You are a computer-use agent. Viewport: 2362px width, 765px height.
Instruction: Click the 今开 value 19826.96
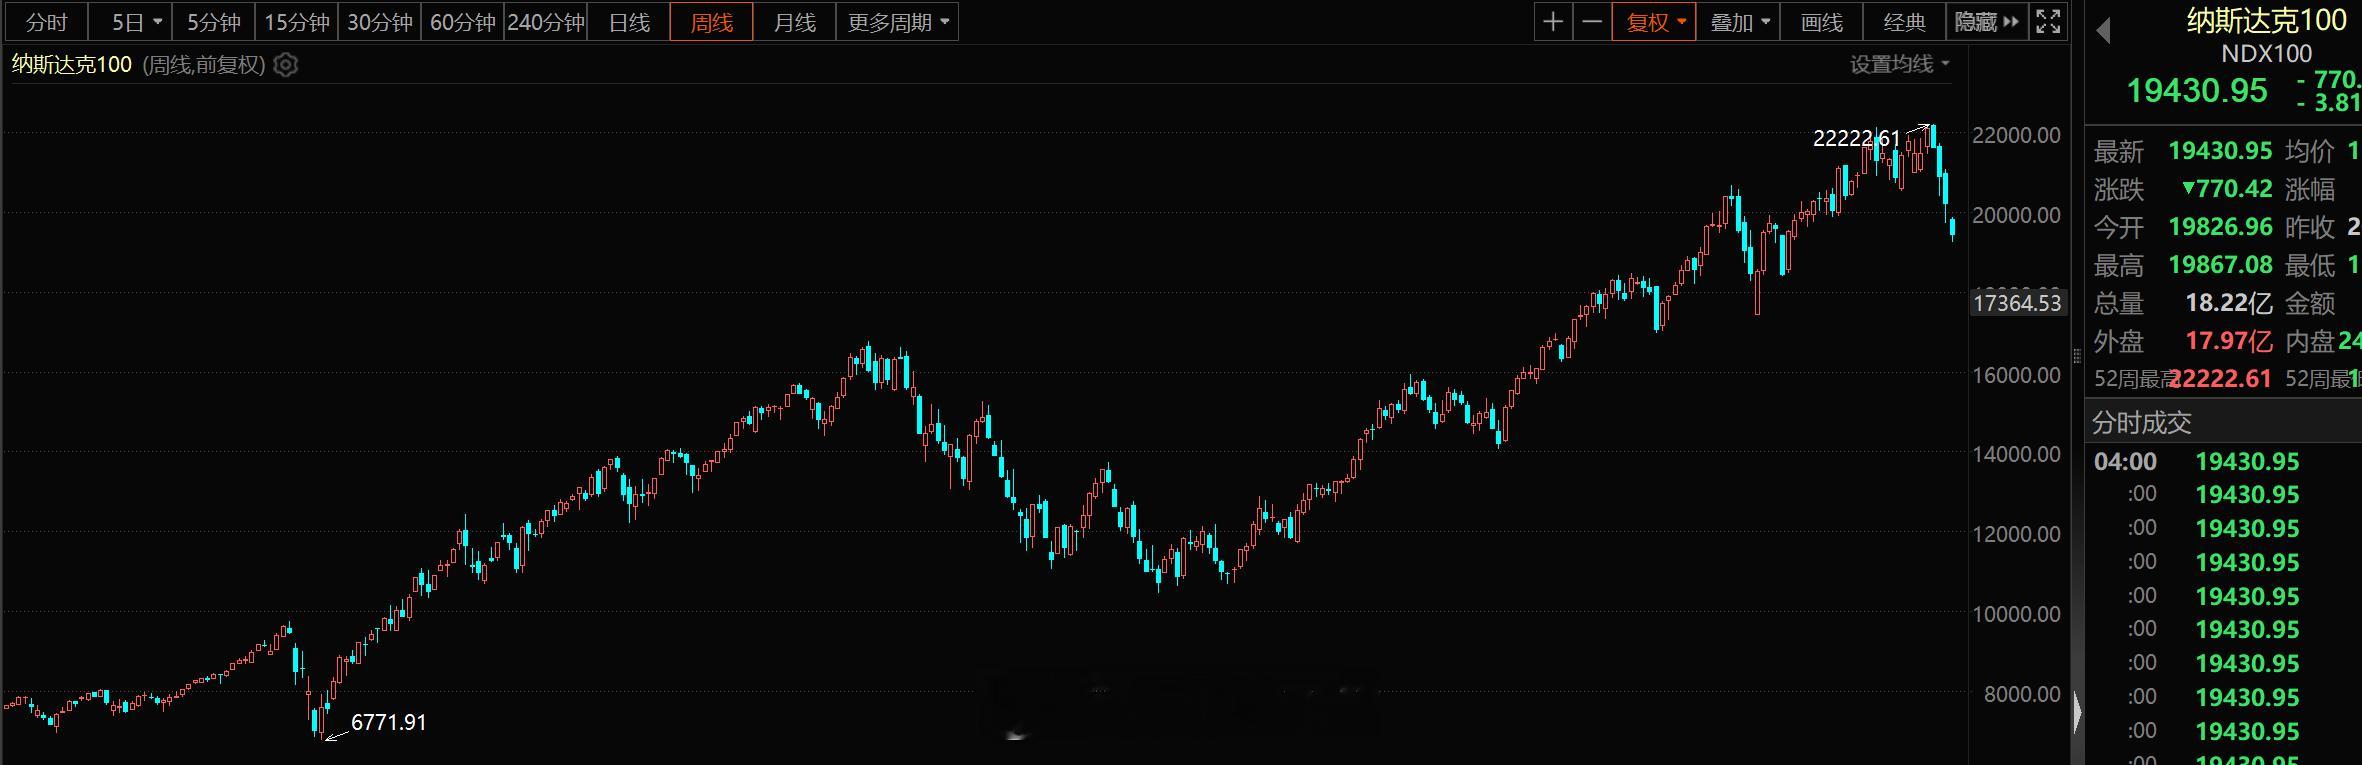(x=2220, y=227)
